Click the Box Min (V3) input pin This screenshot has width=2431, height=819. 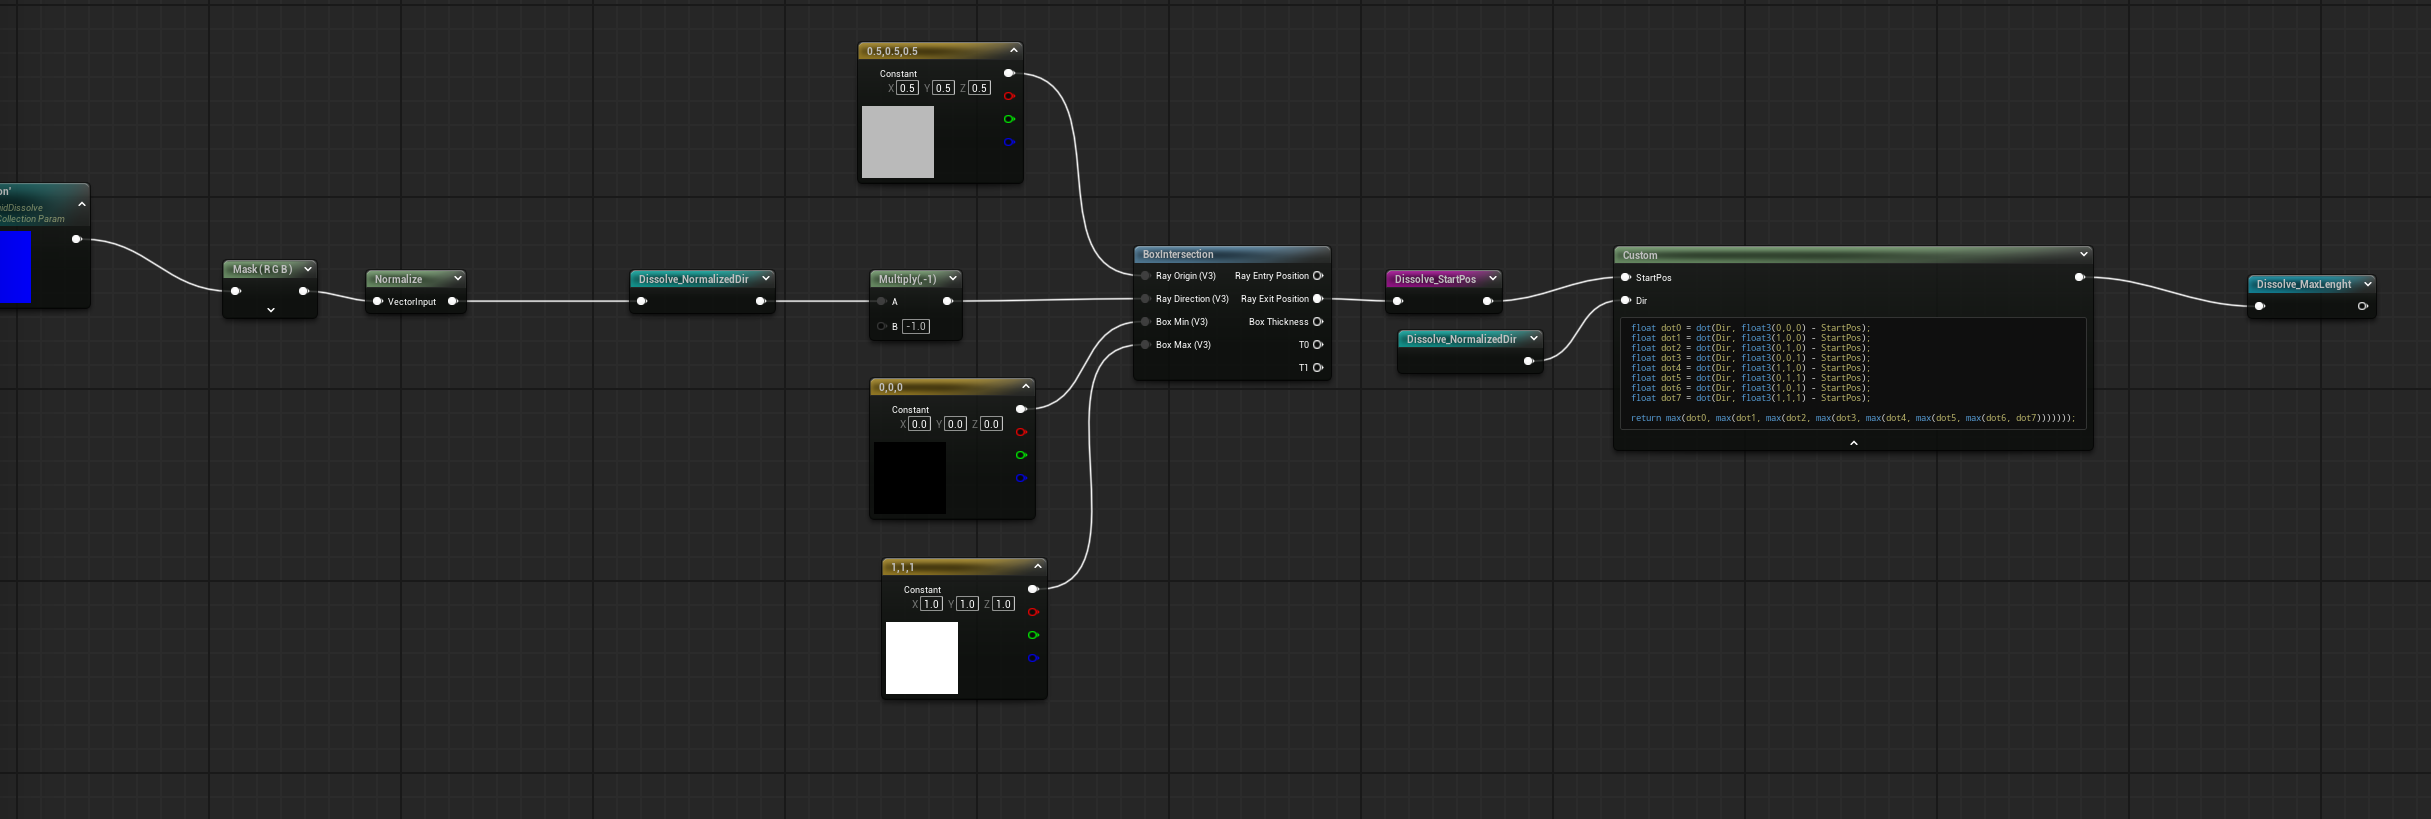(x=1145, y=322)
